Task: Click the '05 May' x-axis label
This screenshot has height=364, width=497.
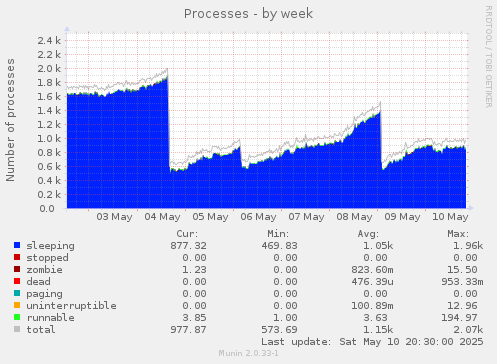Action: pos(210,217)
